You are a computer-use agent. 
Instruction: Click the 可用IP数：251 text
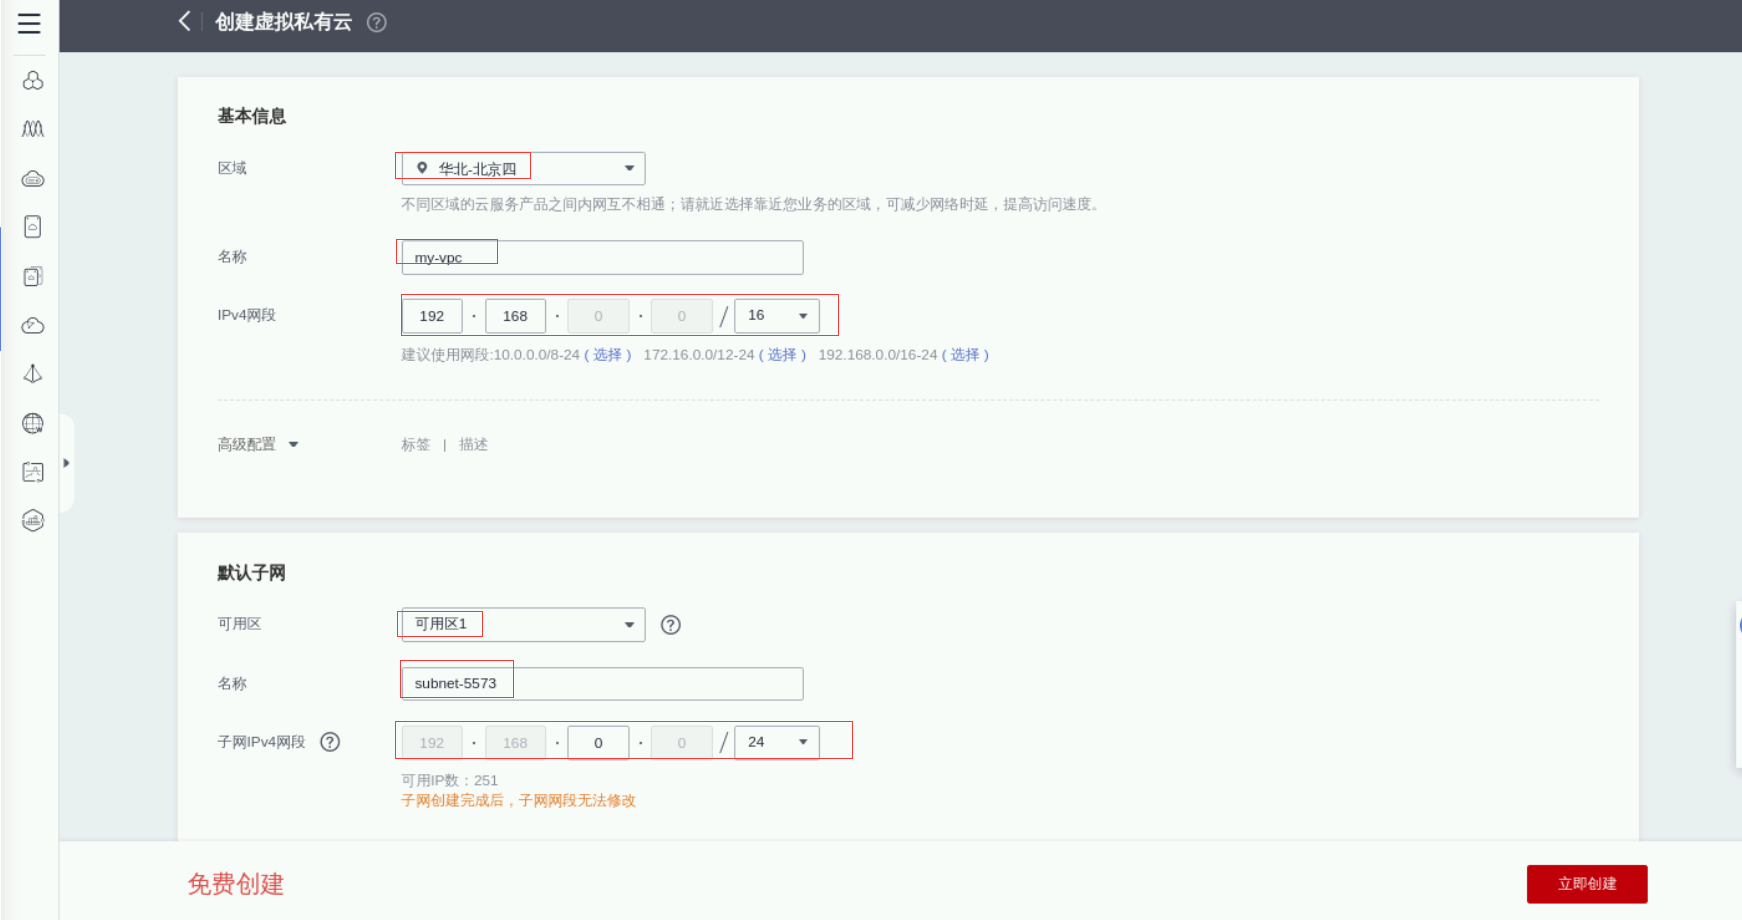[450, 780]
